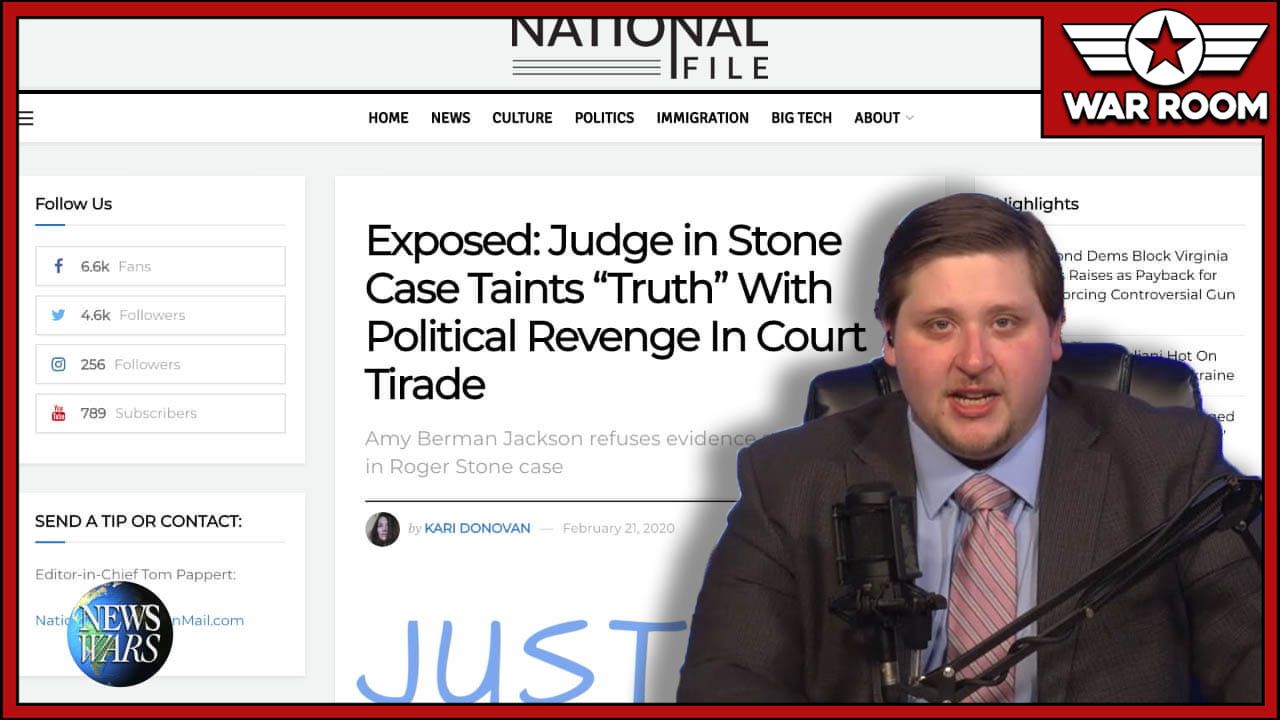
Task: Open the hamburger menu icon
Action: (26, 118)
